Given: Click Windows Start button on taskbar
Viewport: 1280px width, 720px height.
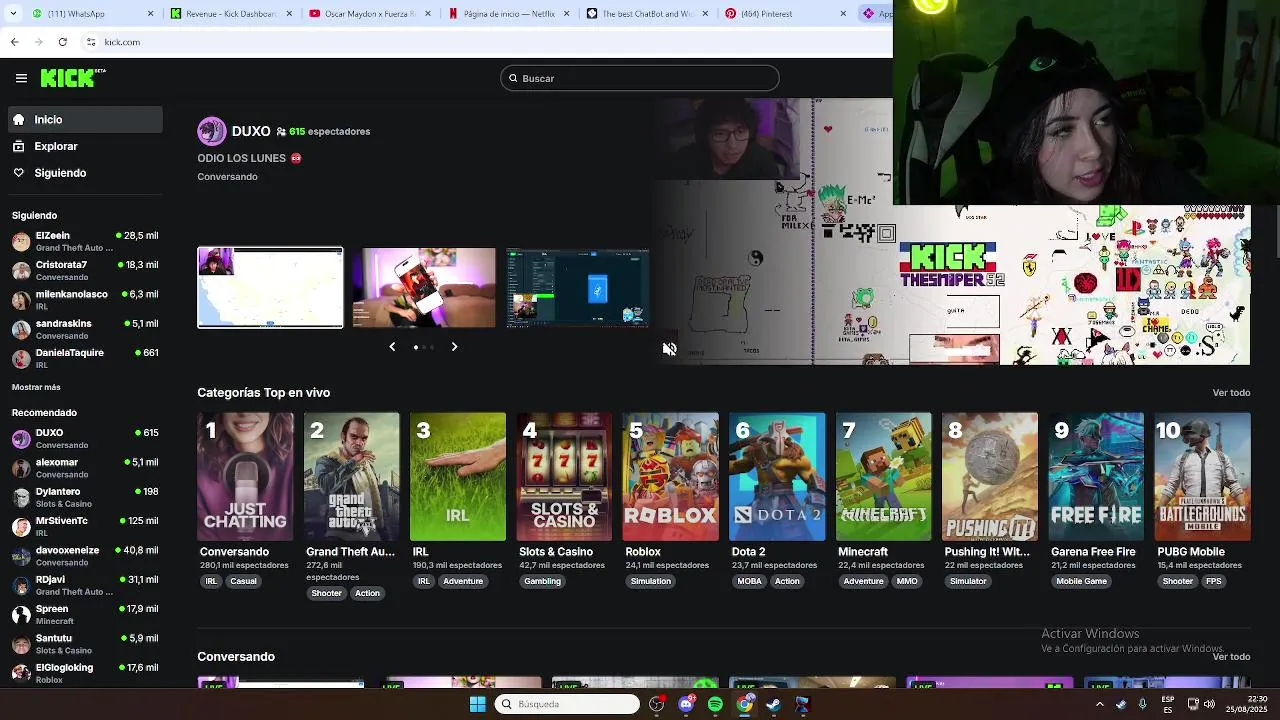Looking at the screenshot, I should click(477, 704).
